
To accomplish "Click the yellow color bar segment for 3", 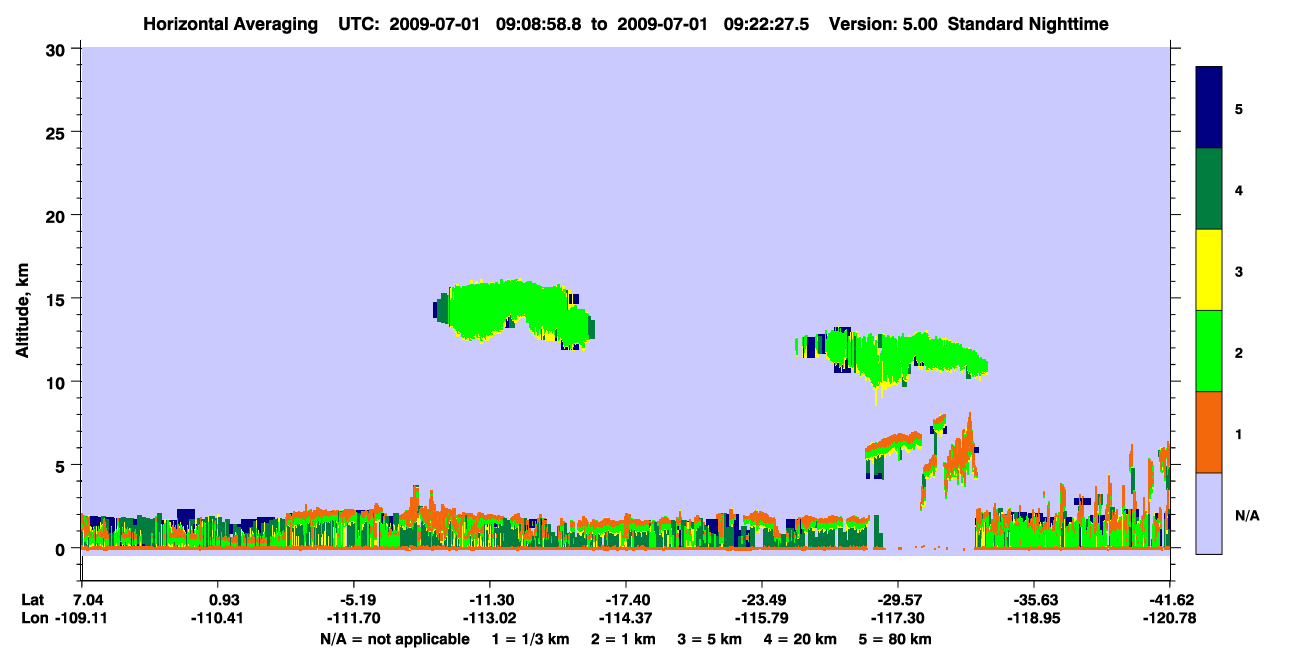I will [1209, 270].
